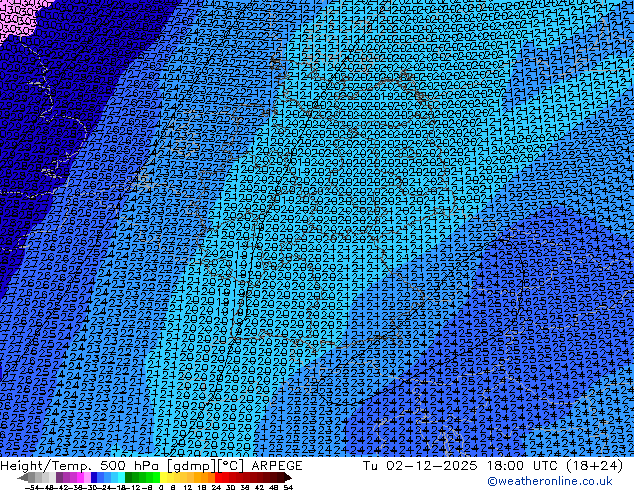The height and width of the screenshot is (490, 634).
Task: Click the 'Tu 02-12-2025 18:00 UTC' timestamp
Action: tap(461, 466)
